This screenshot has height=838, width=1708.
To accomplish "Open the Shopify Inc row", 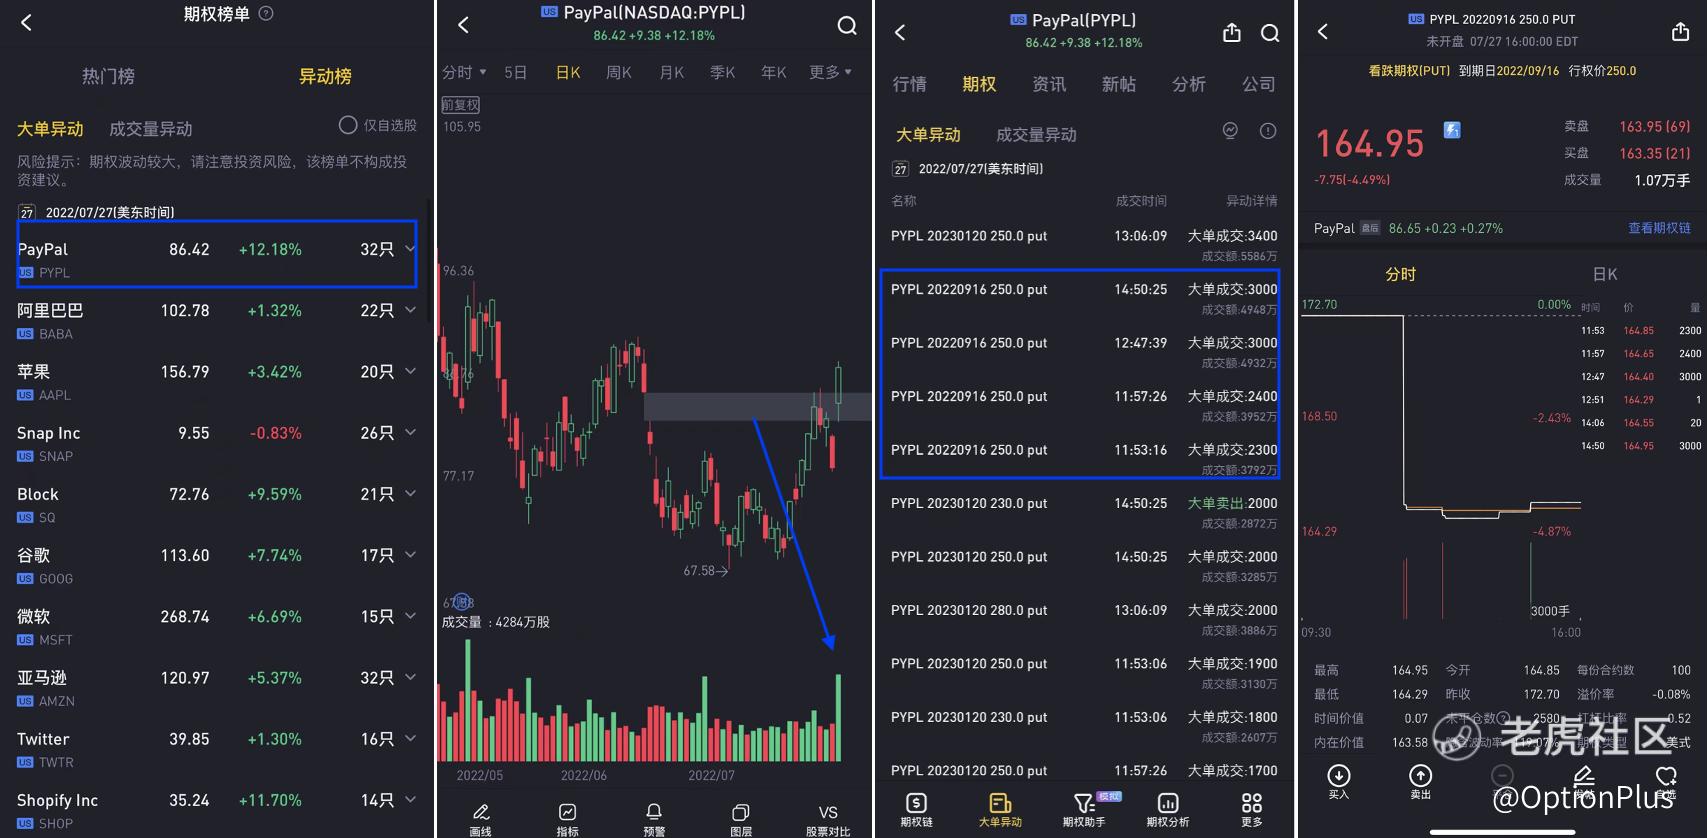I will [217, 809].
